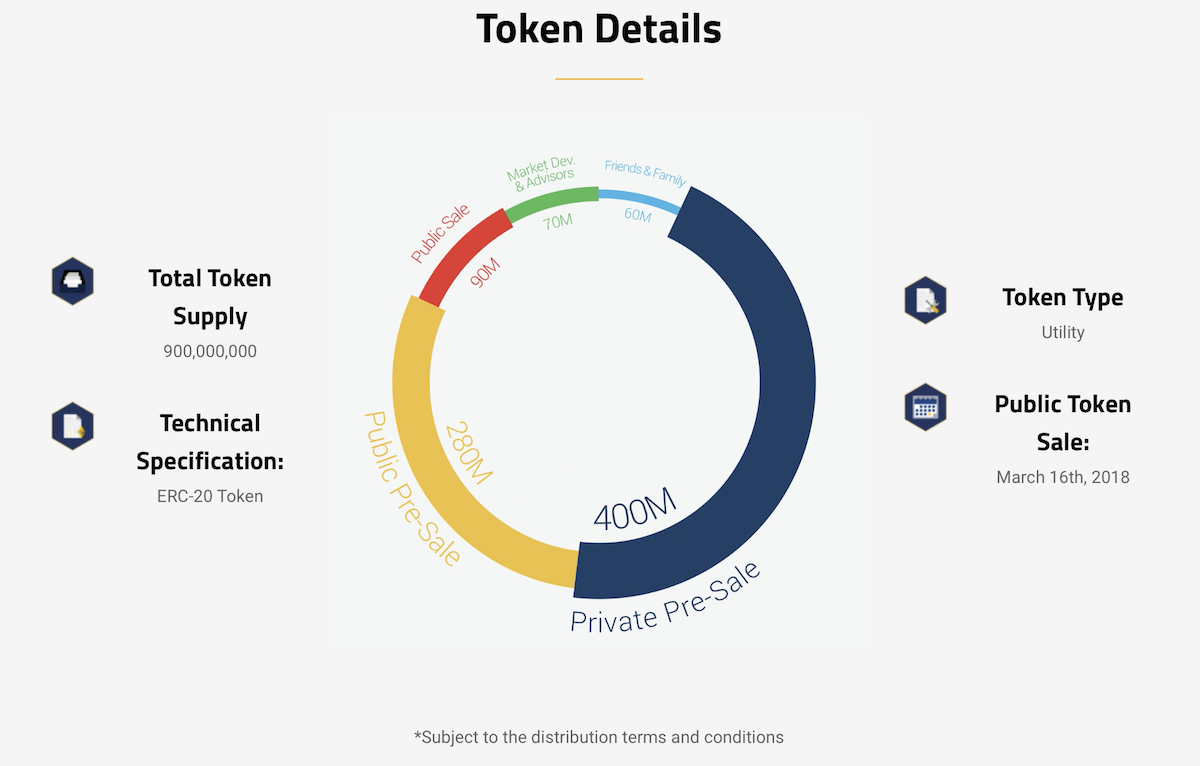The image size is (1200, 766).
Task: Click the 900,000,000 supply figure
Action: point(210,351)
